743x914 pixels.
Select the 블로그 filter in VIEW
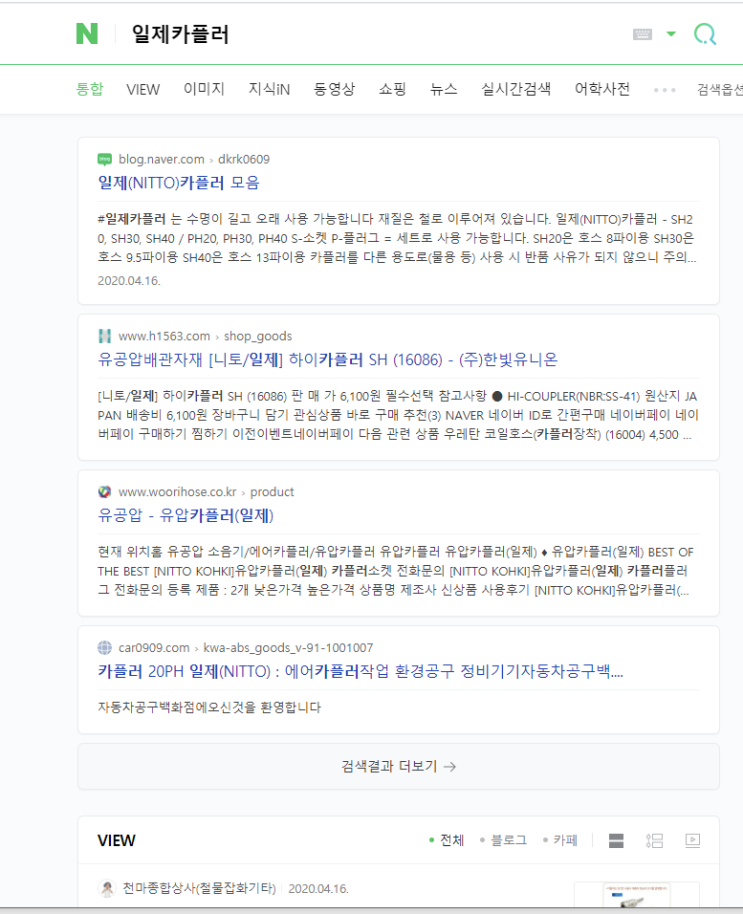click(503, 840)
